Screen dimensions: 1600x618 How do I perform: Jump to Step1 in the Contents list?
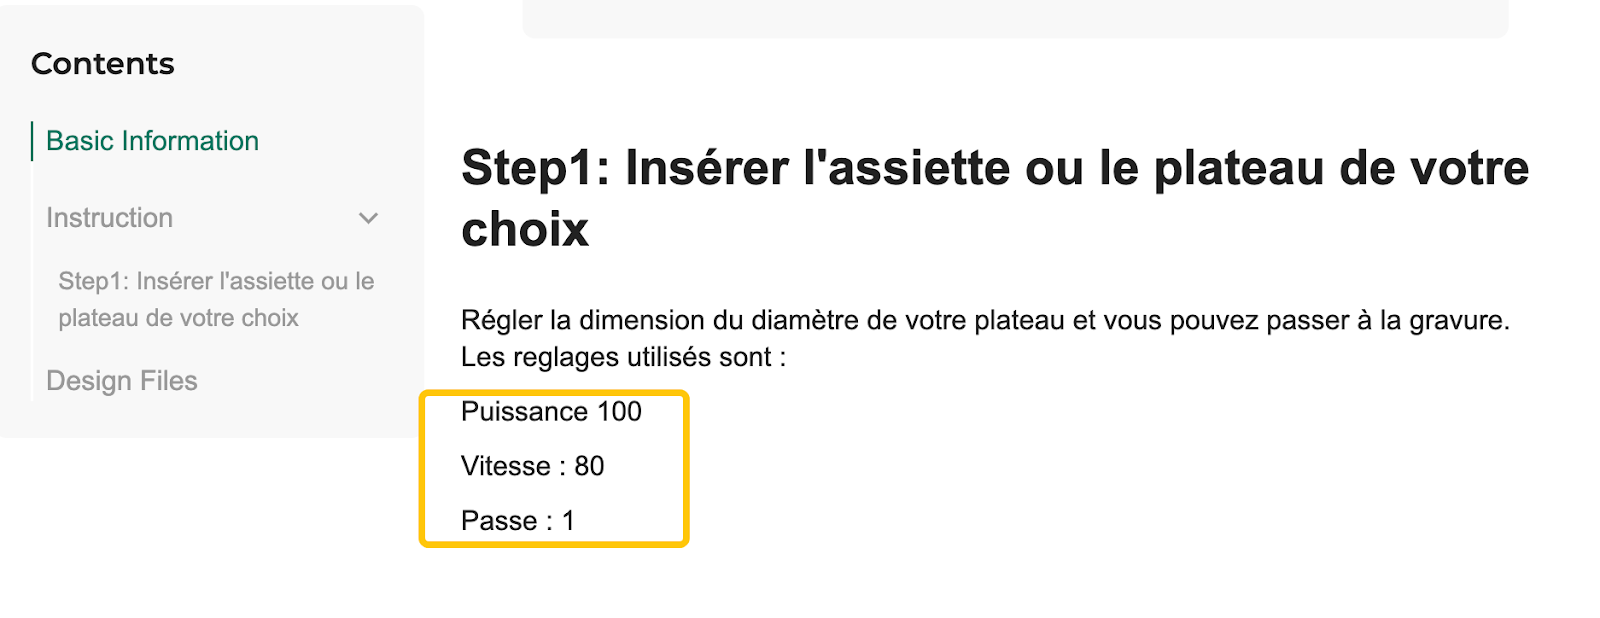(x=215, y=299)
